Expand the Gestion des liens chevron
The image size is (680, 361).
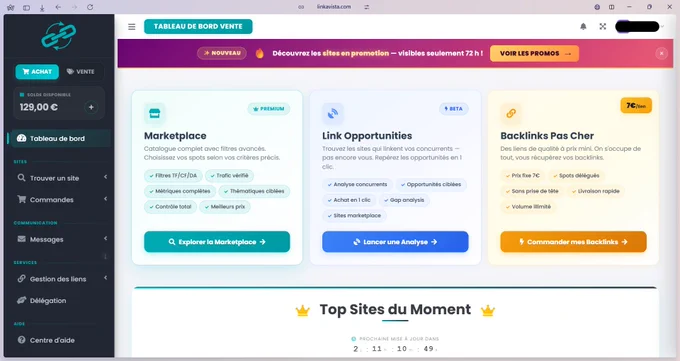(x=105, y=278)
